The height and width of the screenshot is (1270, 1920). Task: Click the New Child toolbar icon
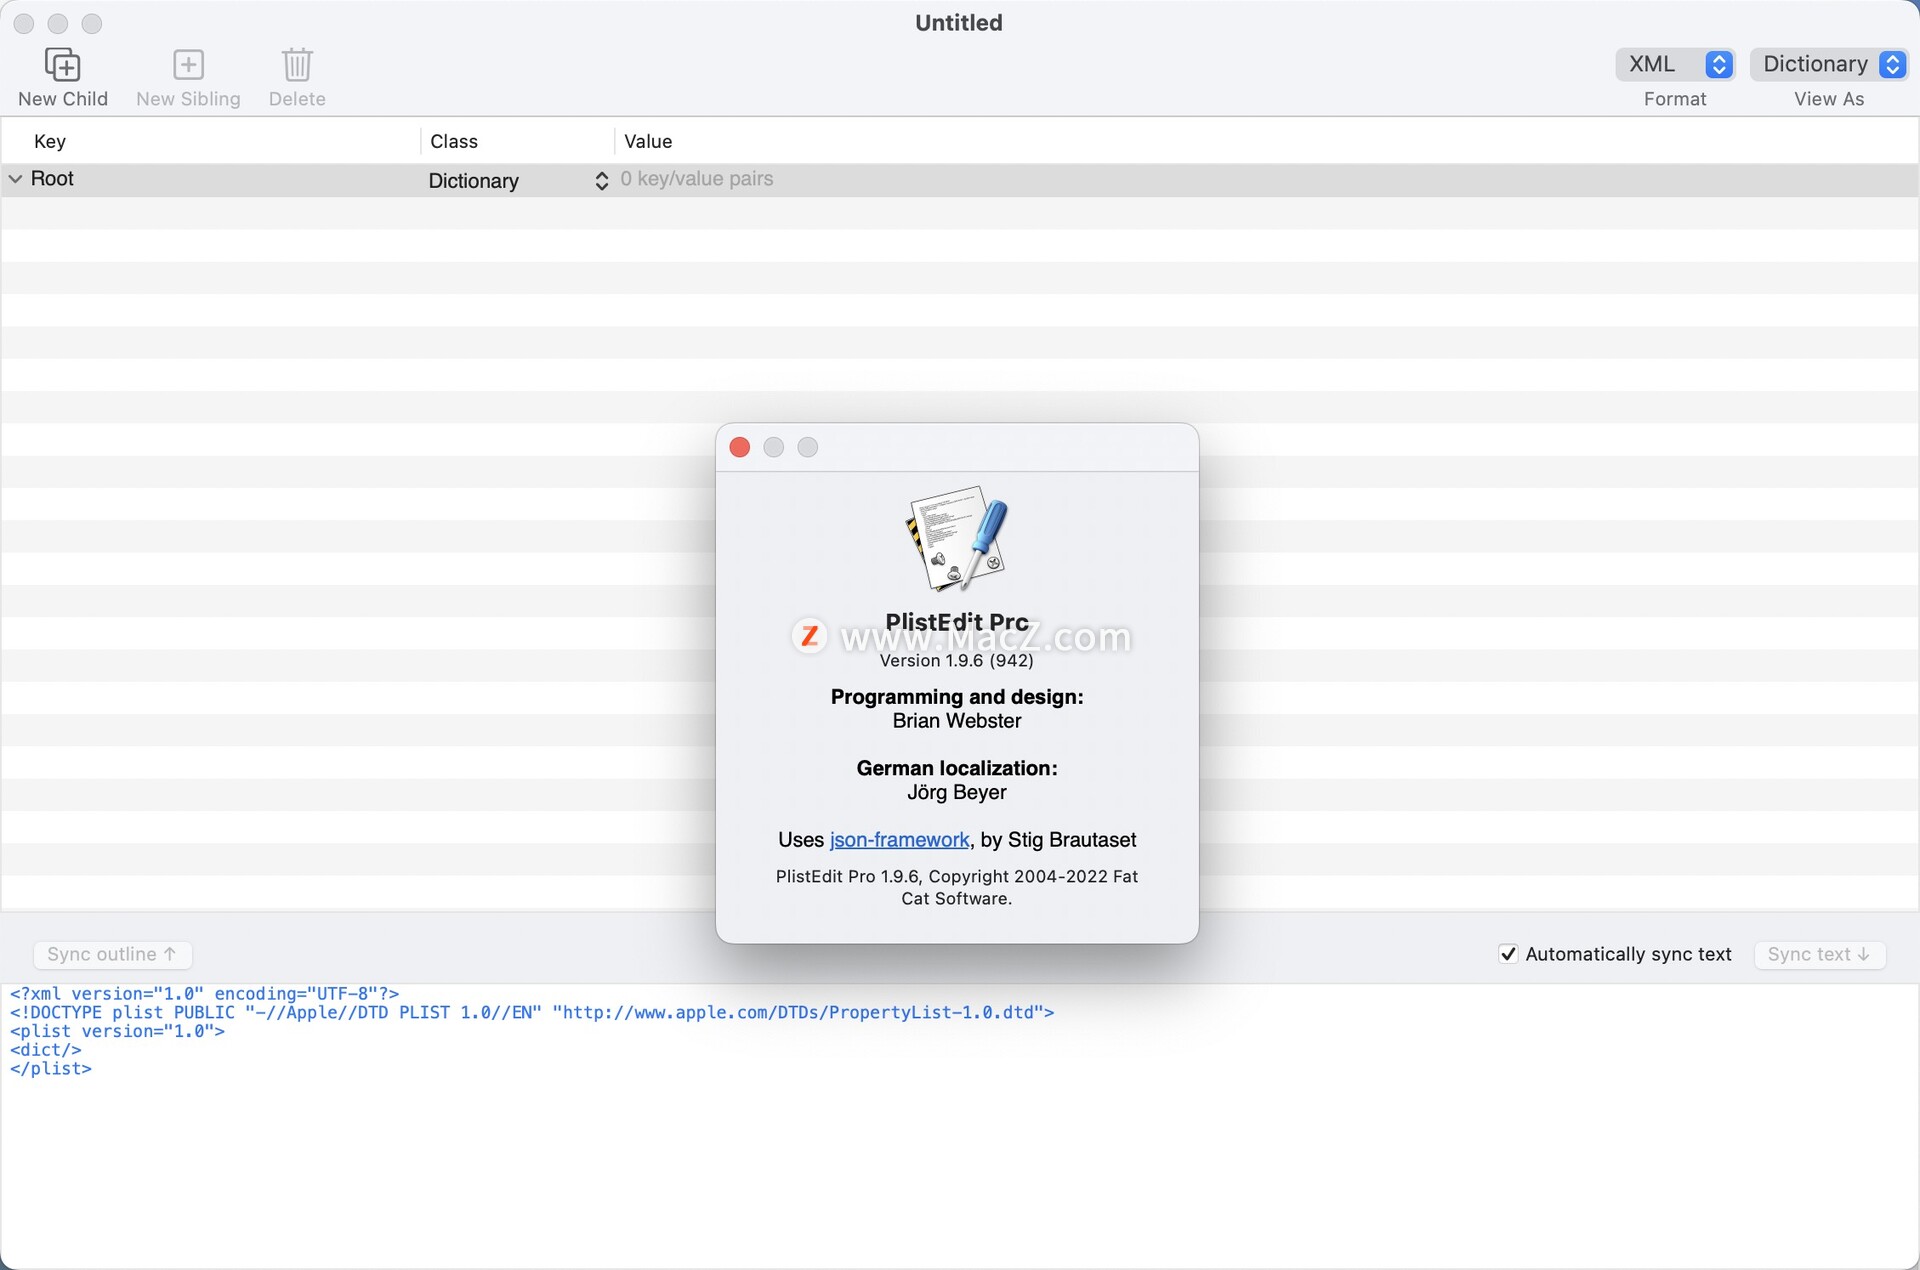click(62, 65)
